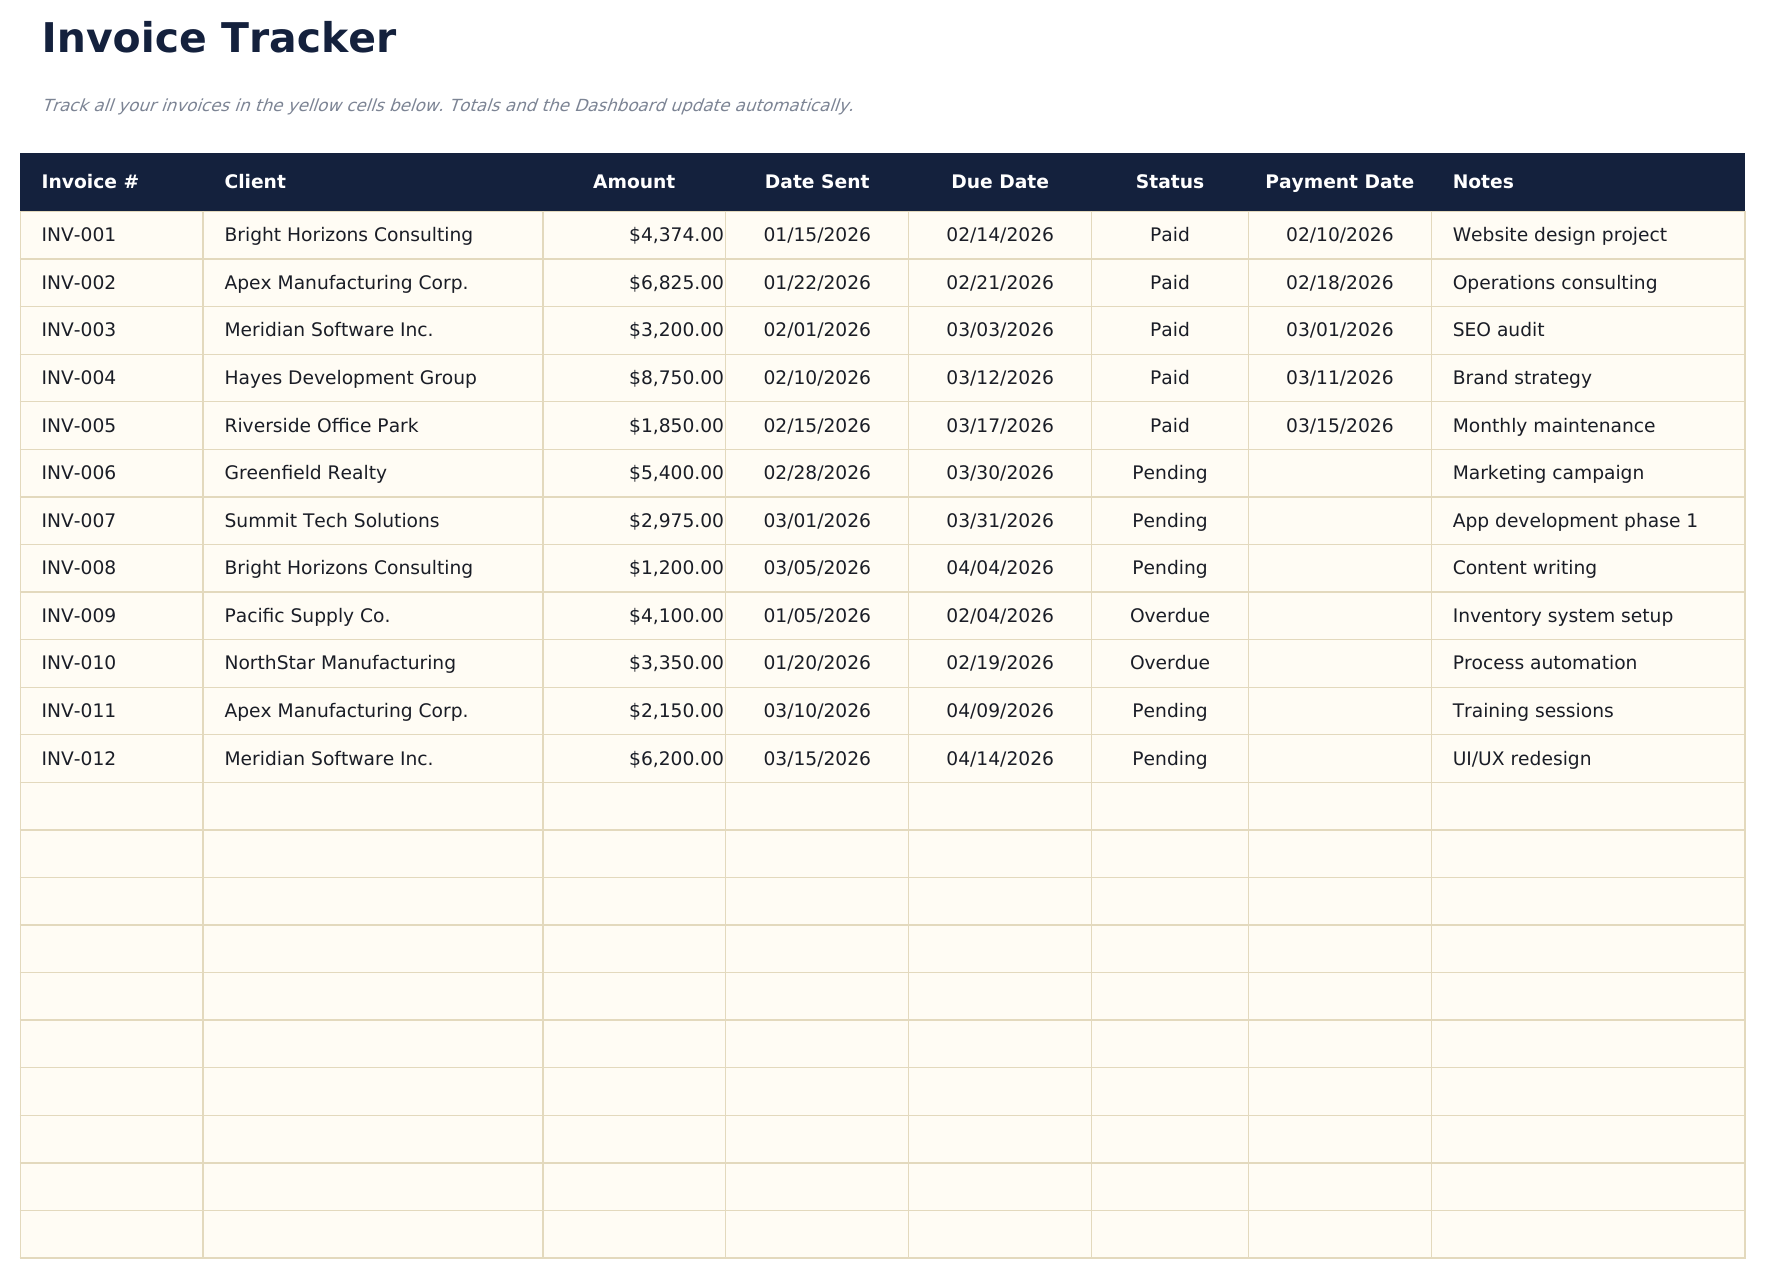This screenshot has width=1766, height=1279.
Task: Click the due date 04/14/2026 for INV-012
Action: (1000, 758)
